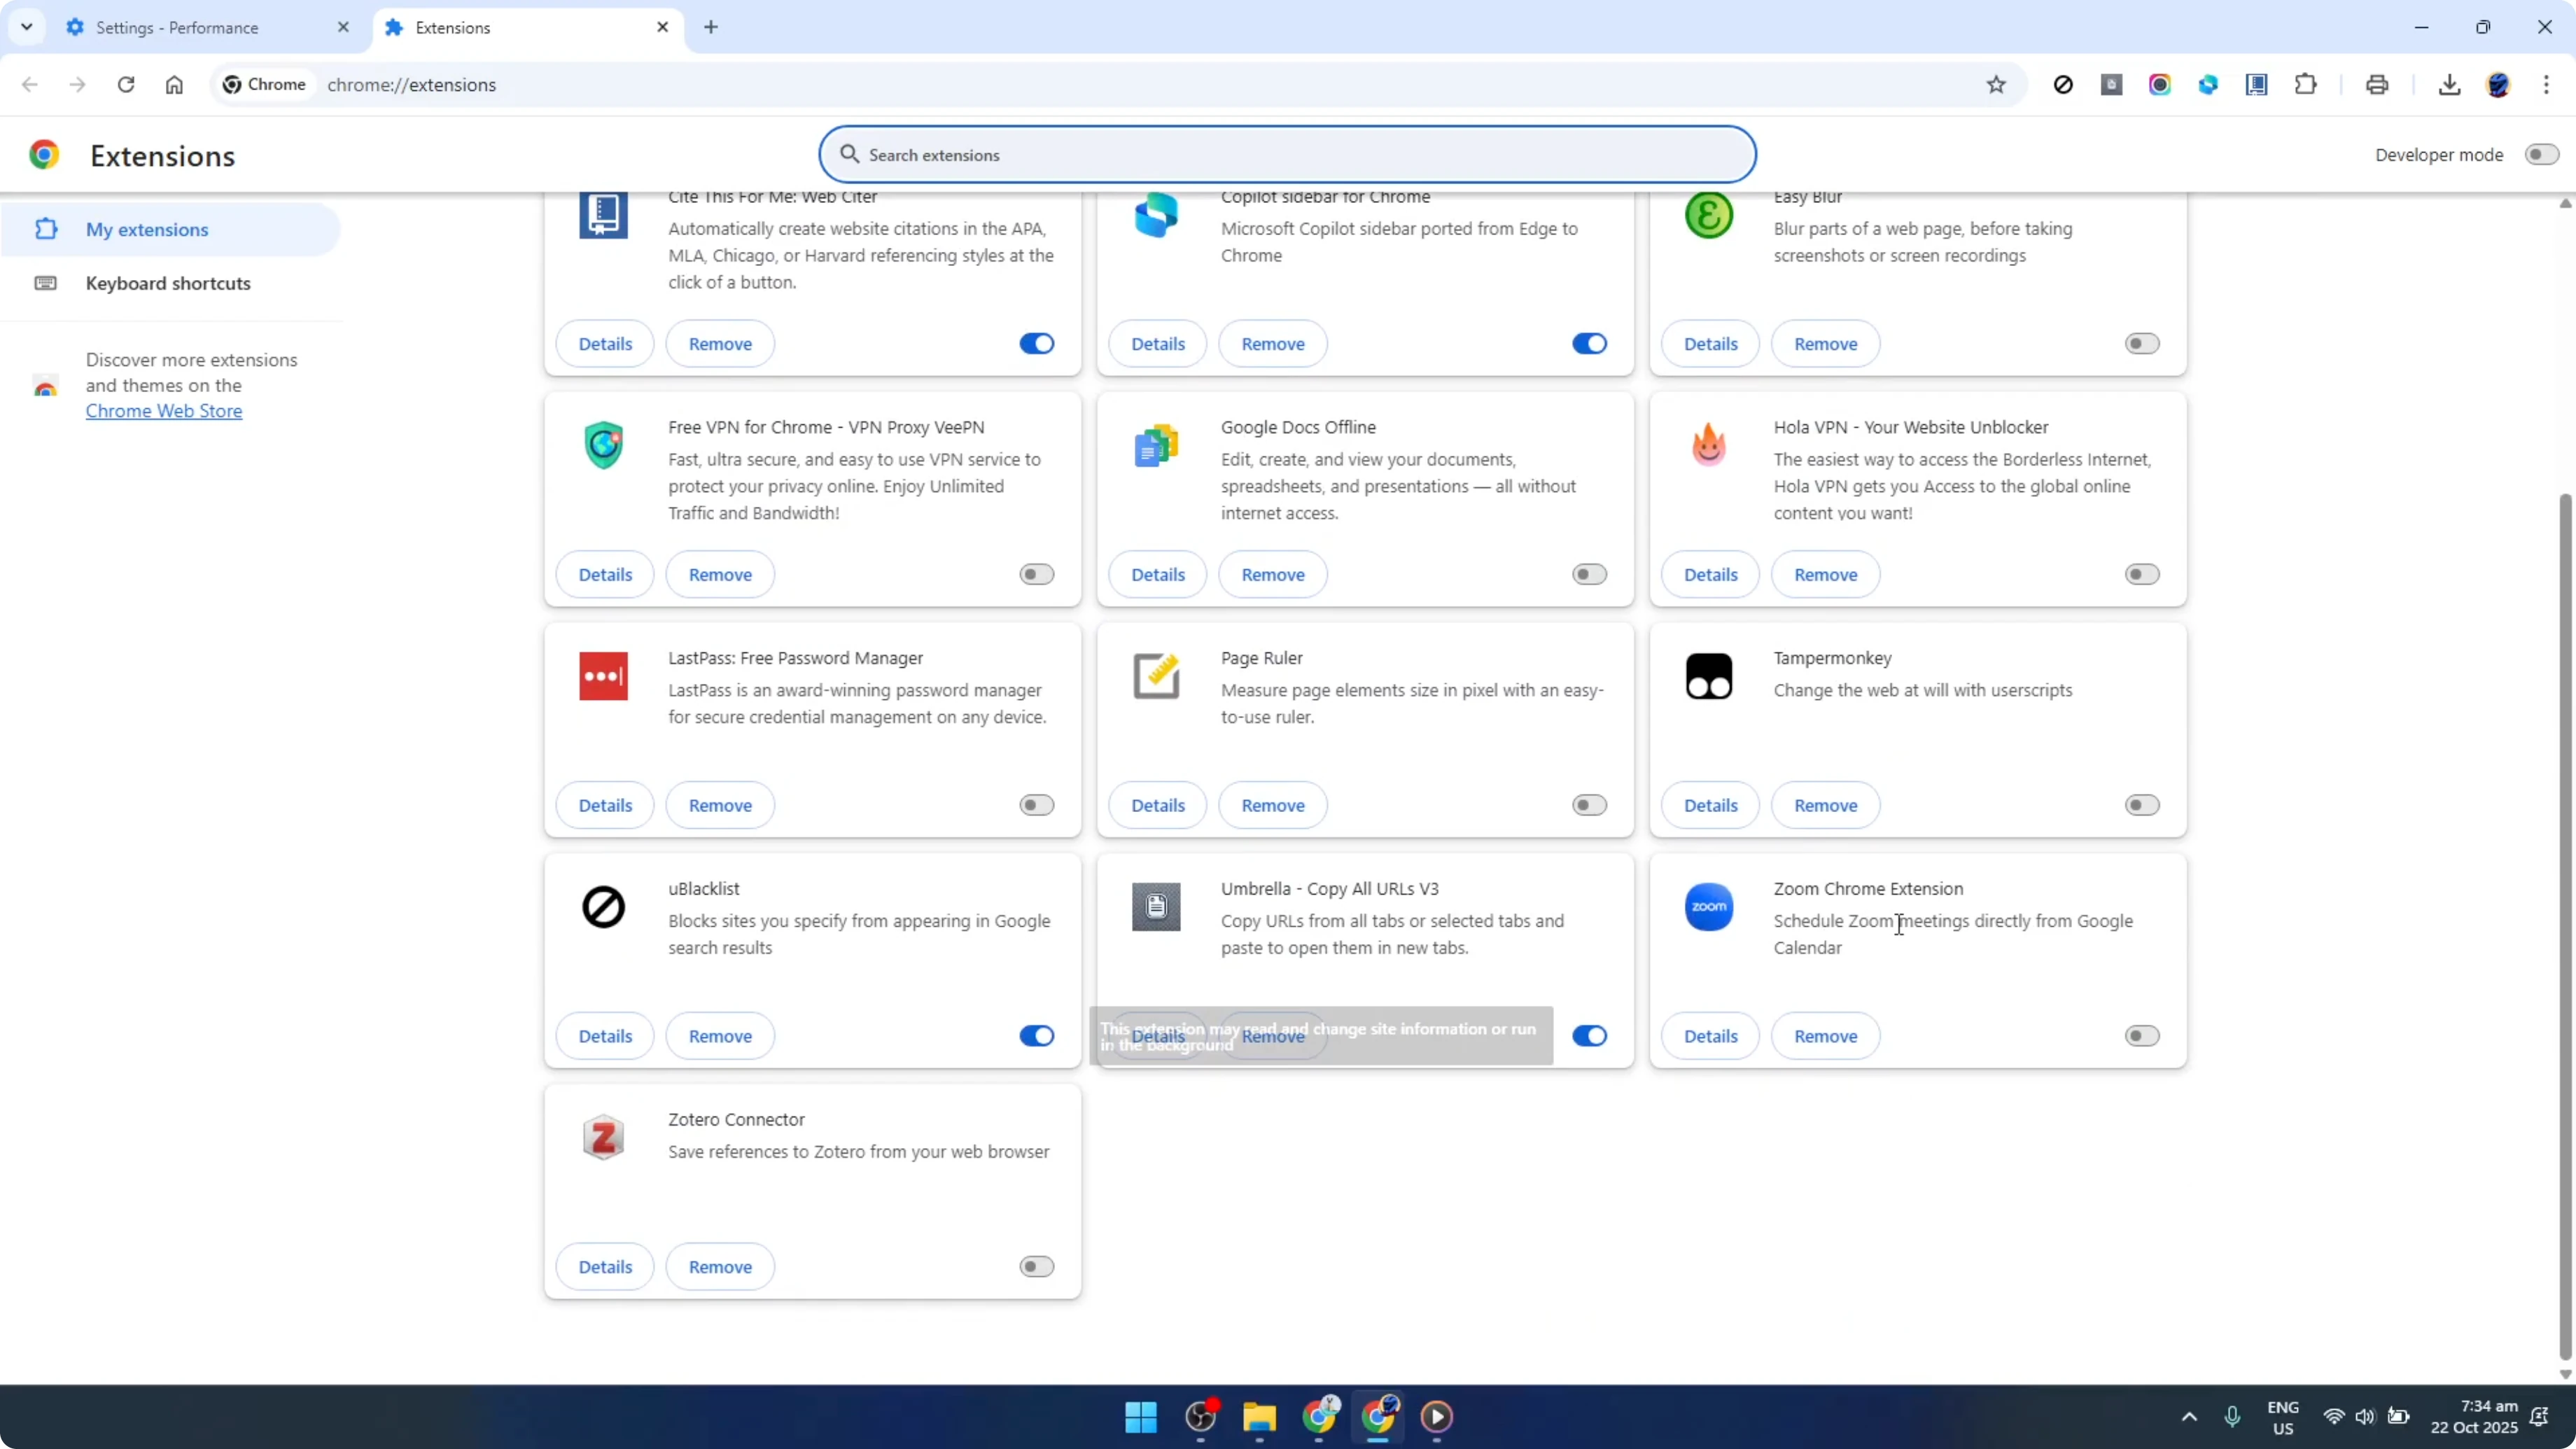Toggle Developer mode switch

click(x=2541, y=155)
